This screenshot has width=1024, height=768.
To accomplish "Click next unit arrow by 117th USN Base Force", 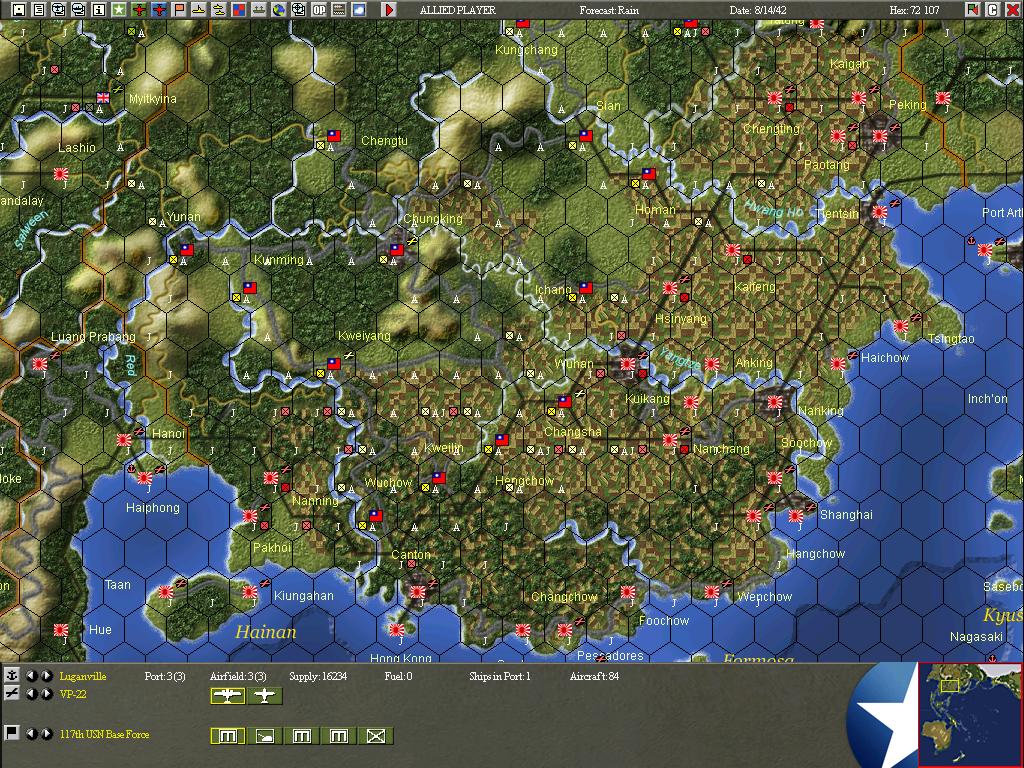I will click(x=46, y=734).
